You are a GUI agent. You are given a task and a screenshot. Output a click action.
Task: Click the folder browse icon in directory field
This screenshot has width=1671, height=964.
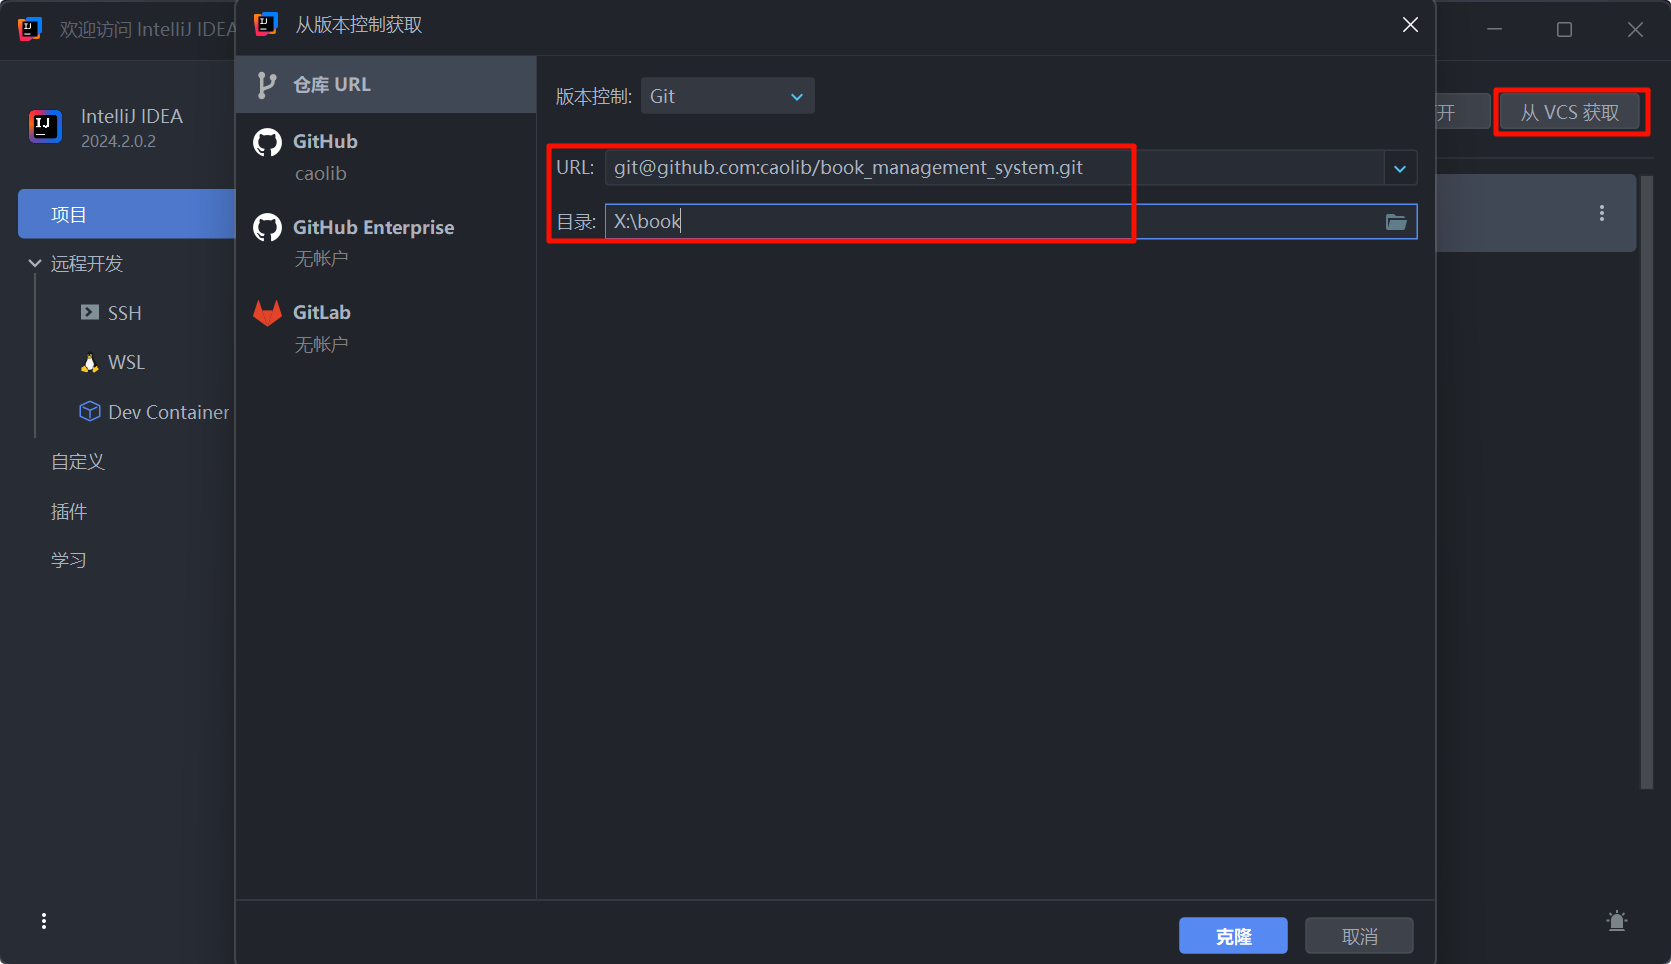1396,222
